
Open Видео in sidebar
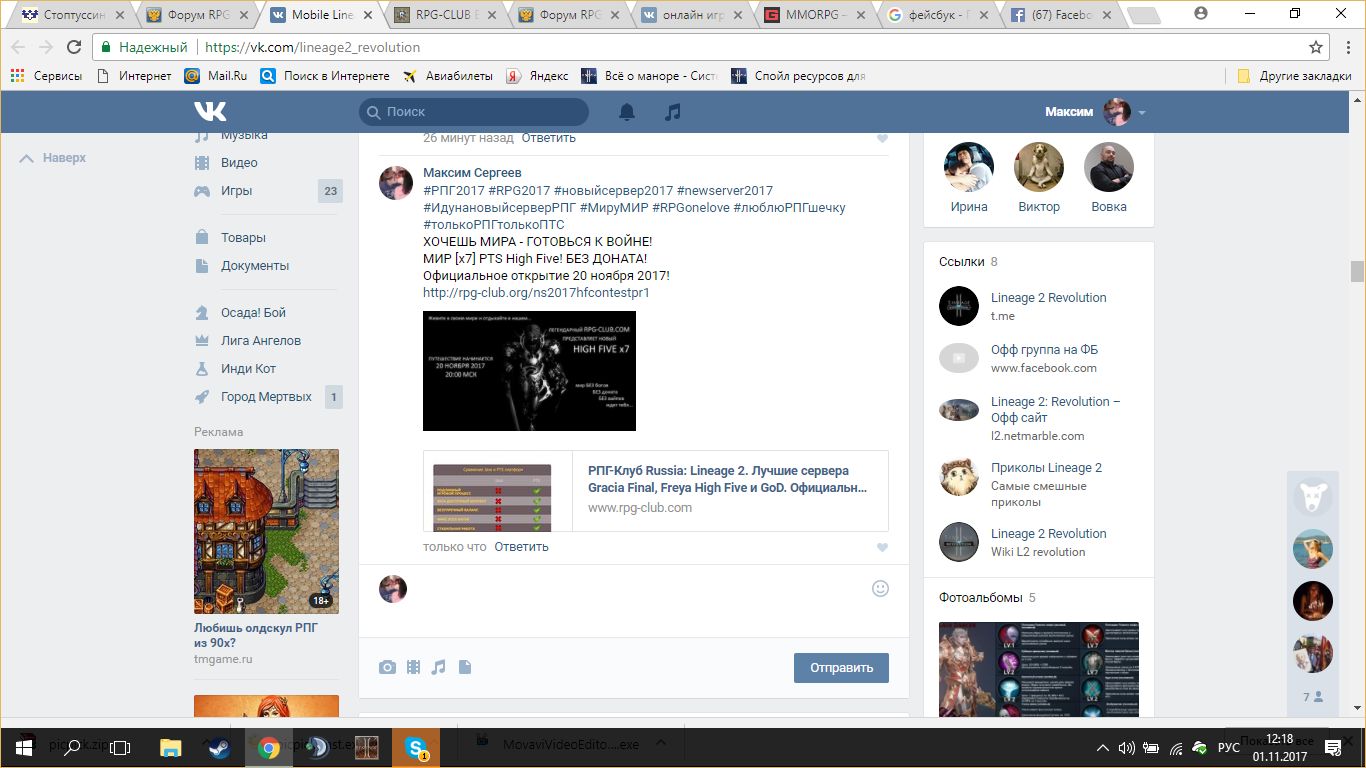tap(239, 163)
